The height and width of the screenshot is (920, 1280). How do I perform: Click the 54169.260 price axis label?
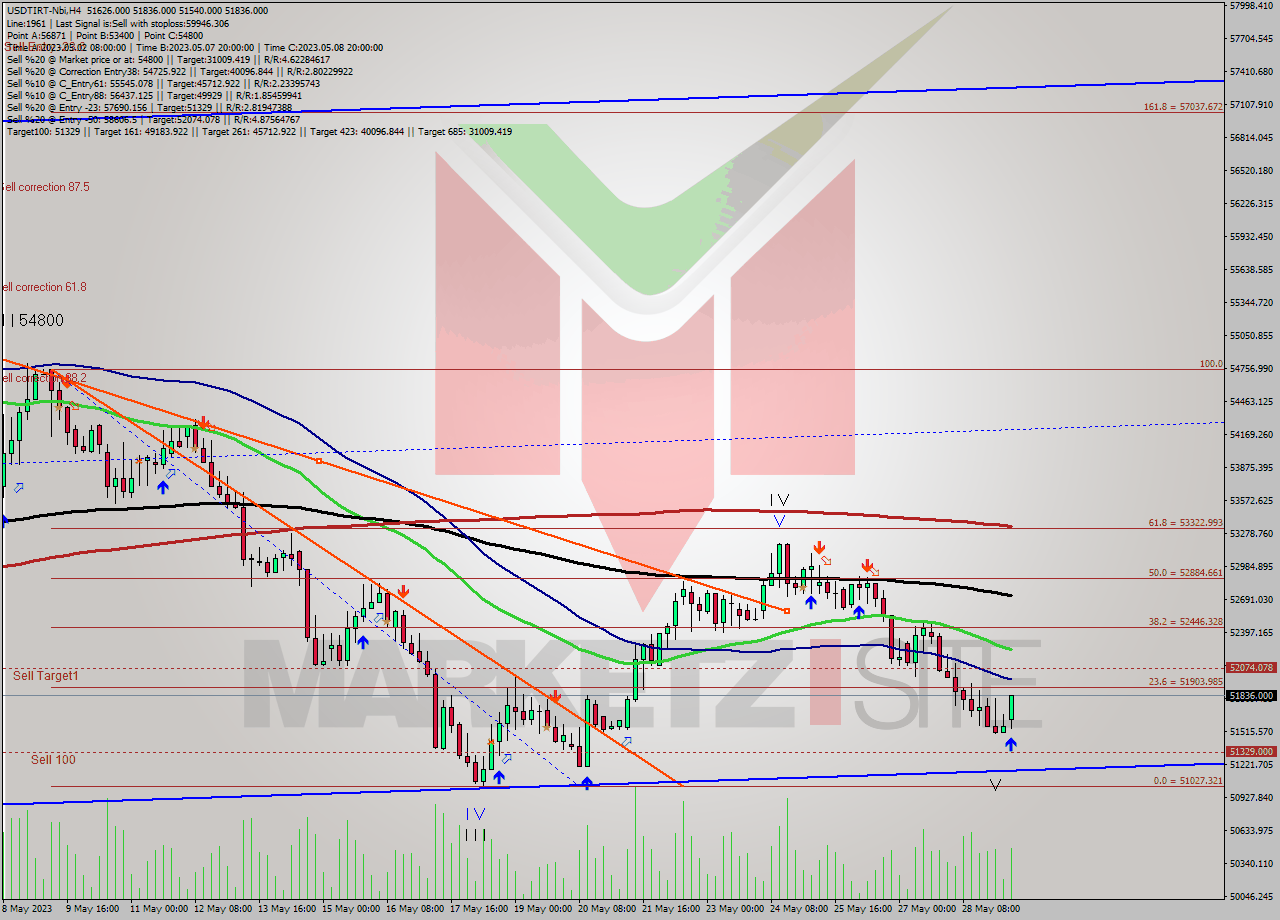click(x=1252, y=434)
